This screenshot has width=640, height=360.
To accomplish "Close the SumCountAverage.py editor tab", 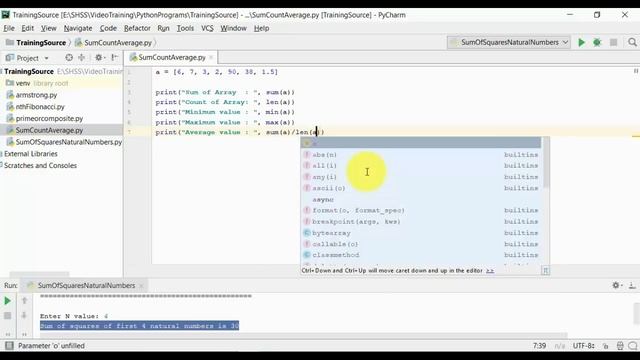I will [211, 58].
